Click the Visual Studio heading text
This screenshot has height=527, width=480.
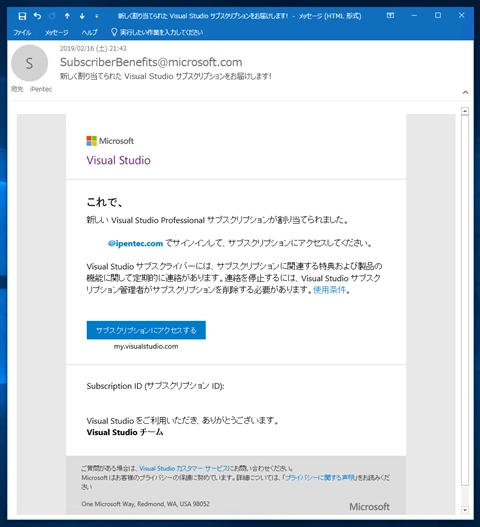pos(118,160)
